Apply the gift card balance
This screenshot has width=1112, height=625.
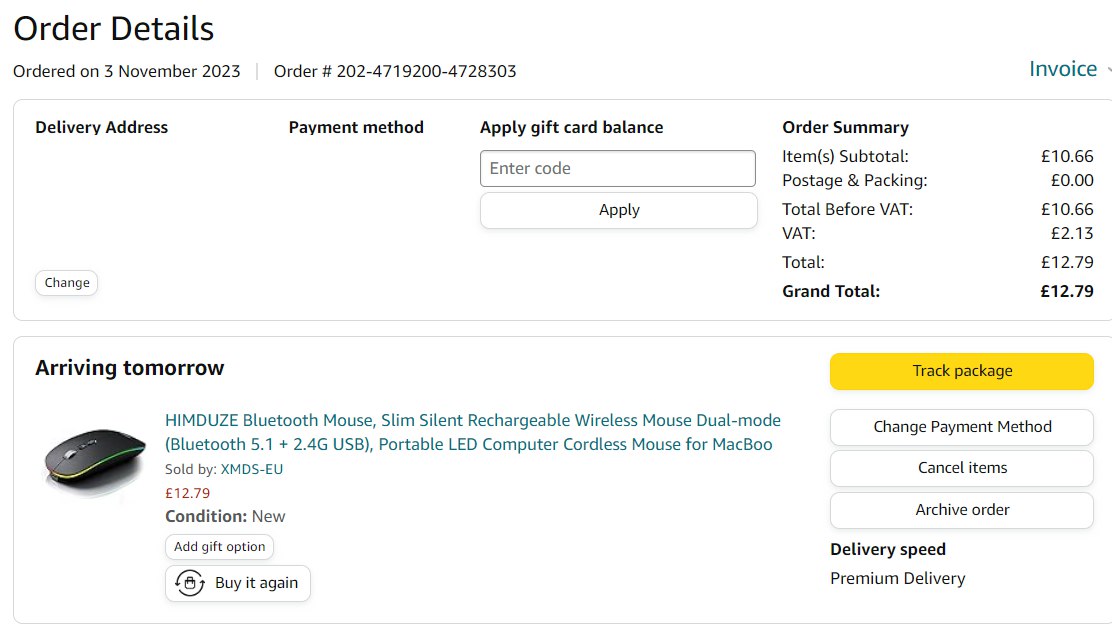pos(618,210)
